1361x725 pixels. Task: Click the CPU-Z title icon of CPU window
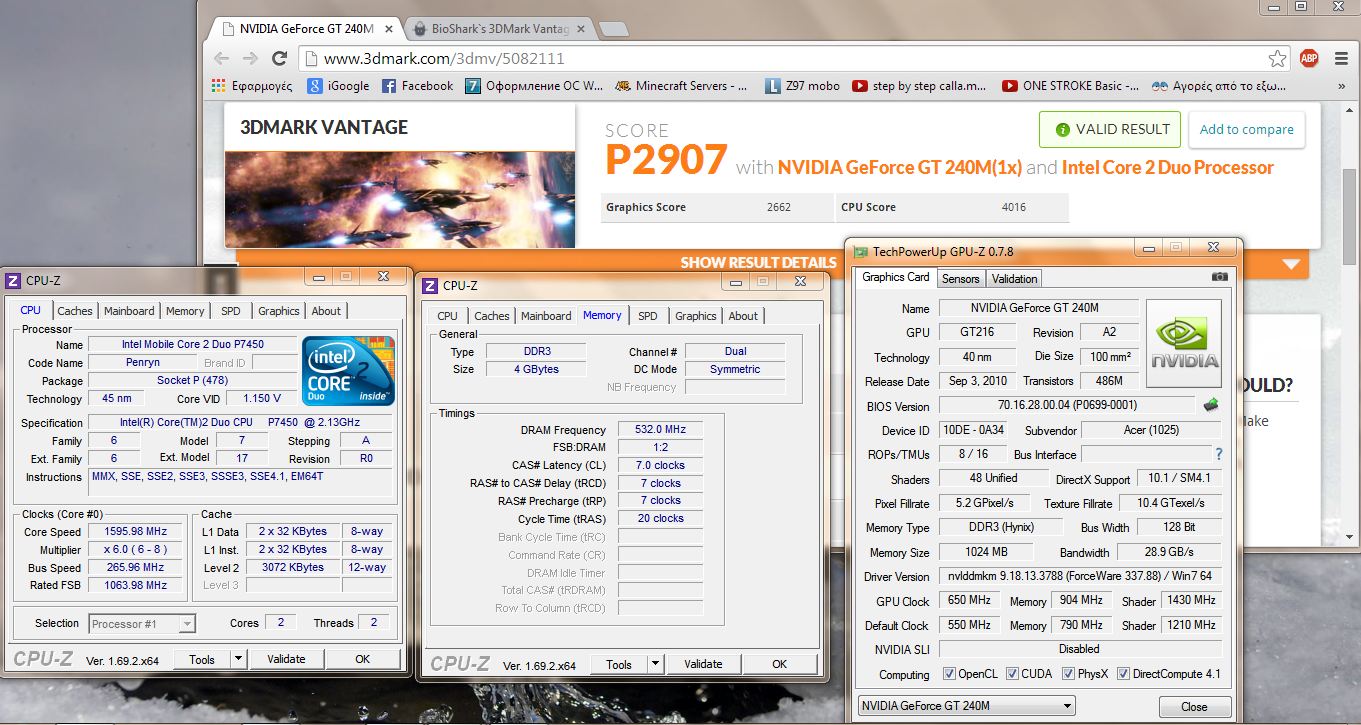[13, 281]
